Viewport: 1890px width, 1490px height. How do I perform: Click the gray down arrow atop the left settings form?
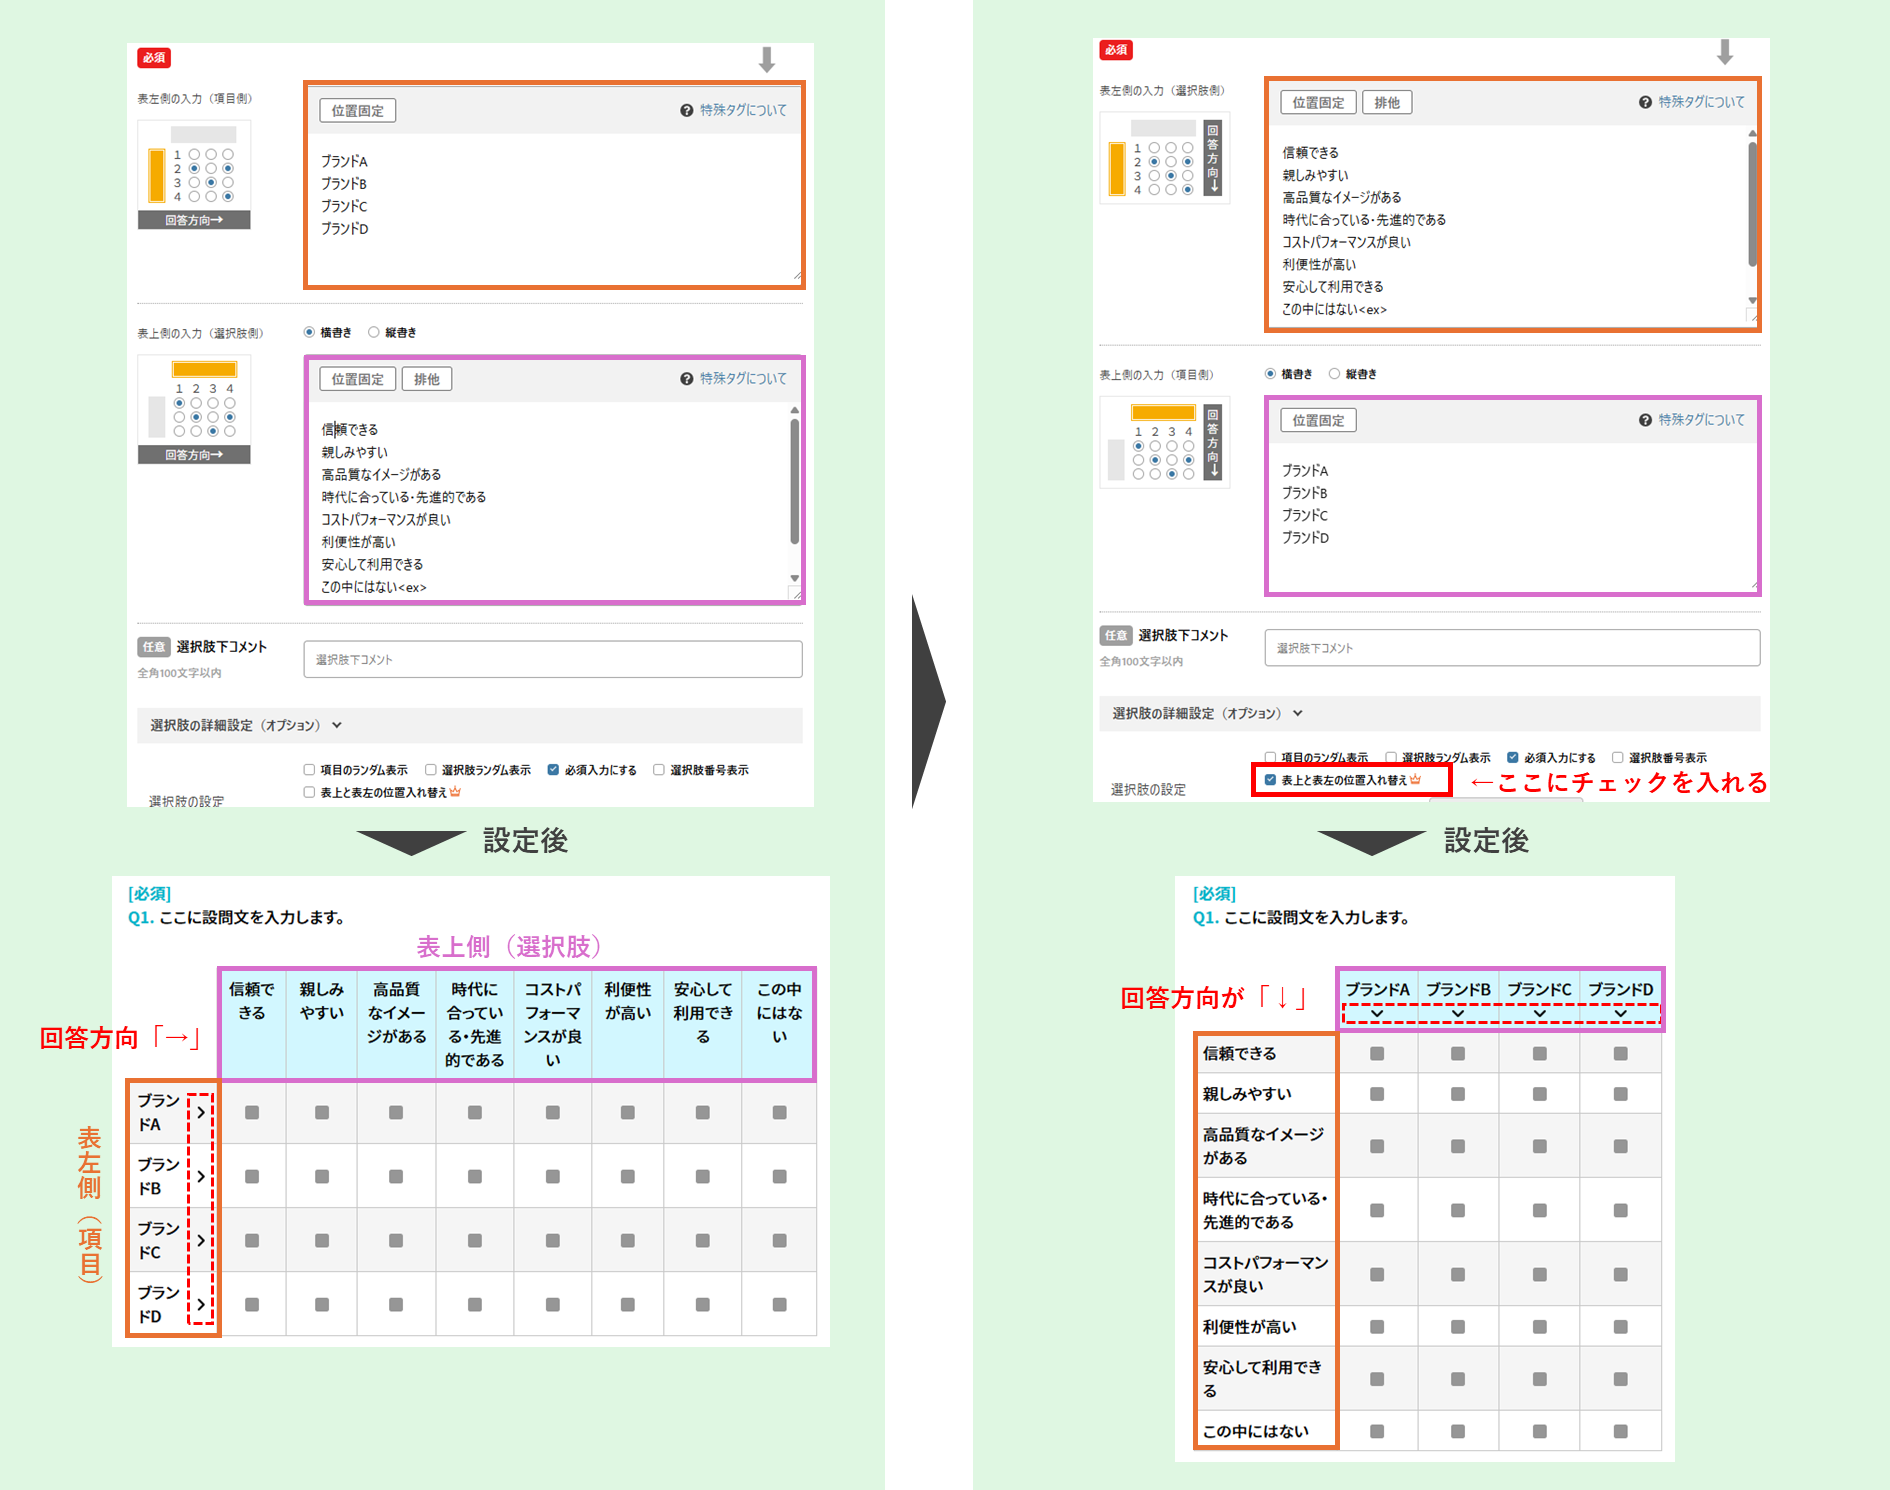[x=766, y=60]
